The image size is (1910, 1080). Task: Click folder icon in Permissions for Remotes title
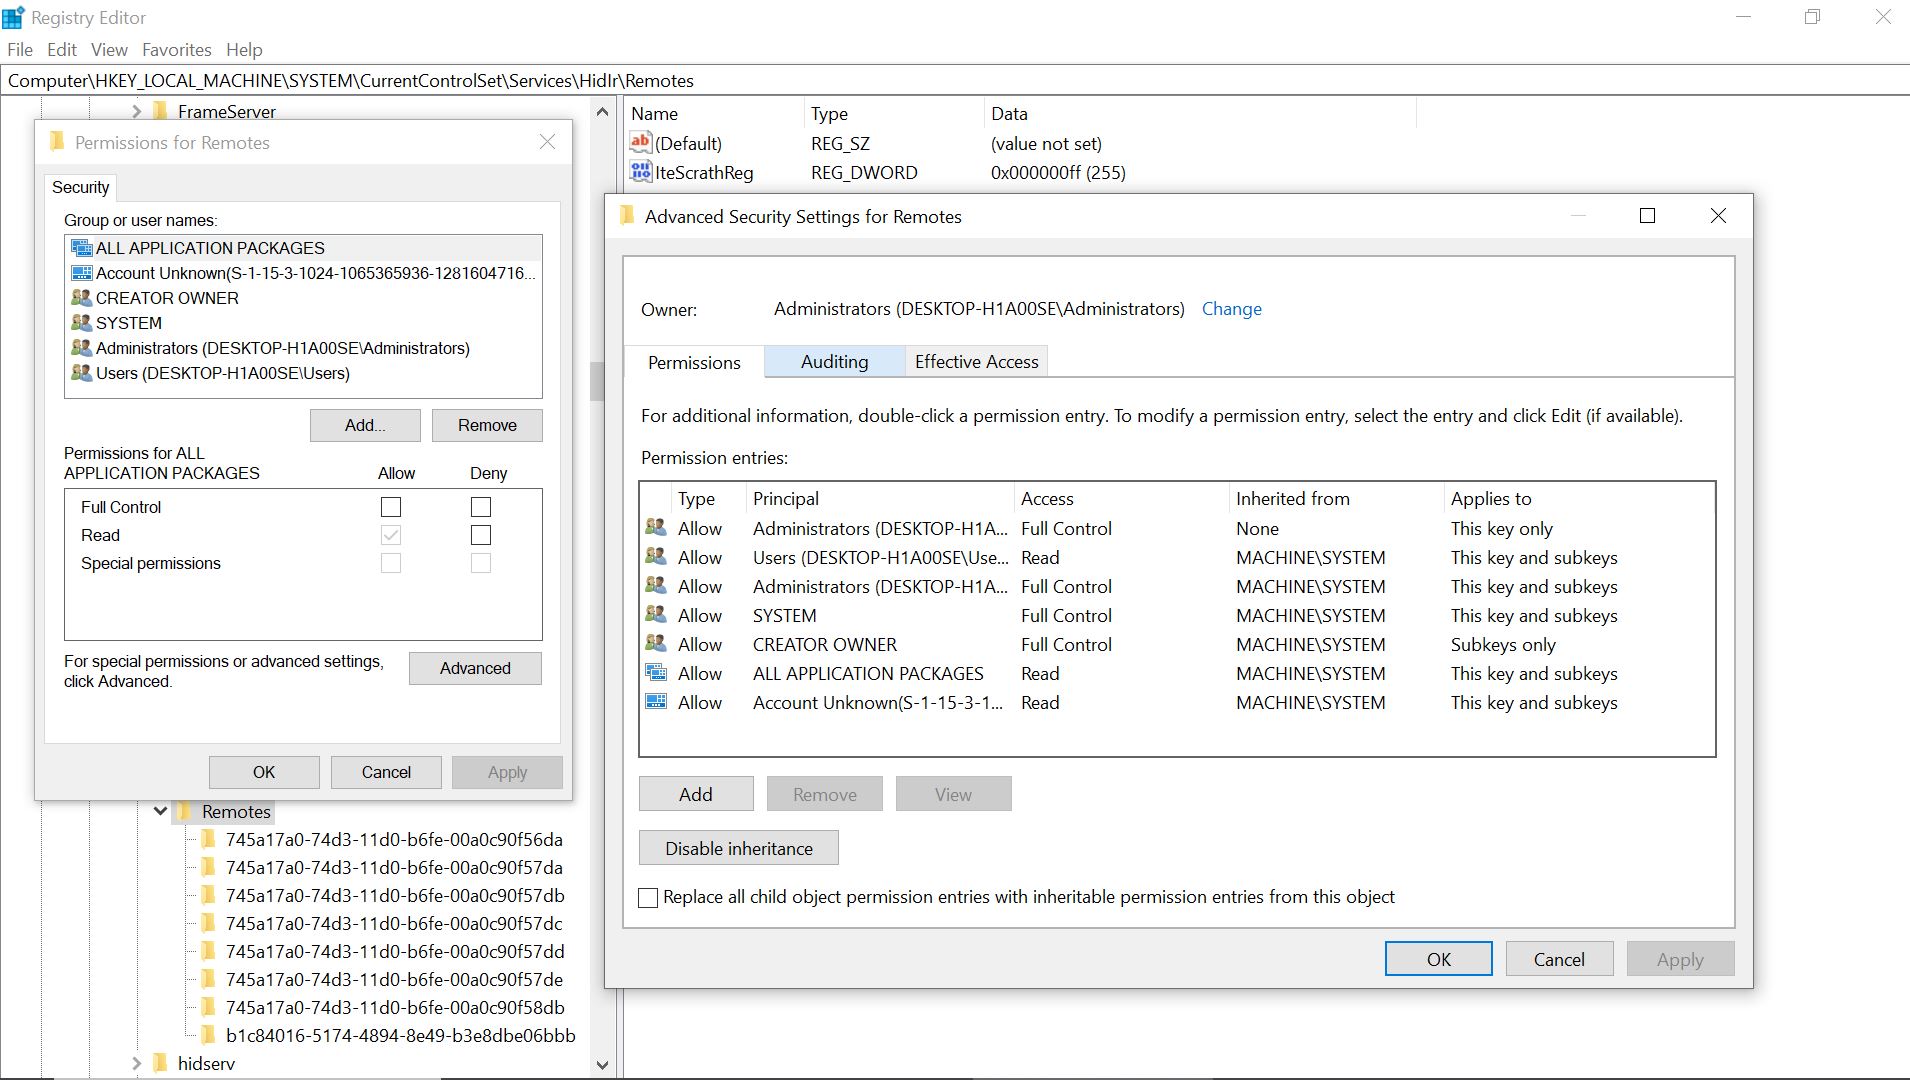[57, 142]
